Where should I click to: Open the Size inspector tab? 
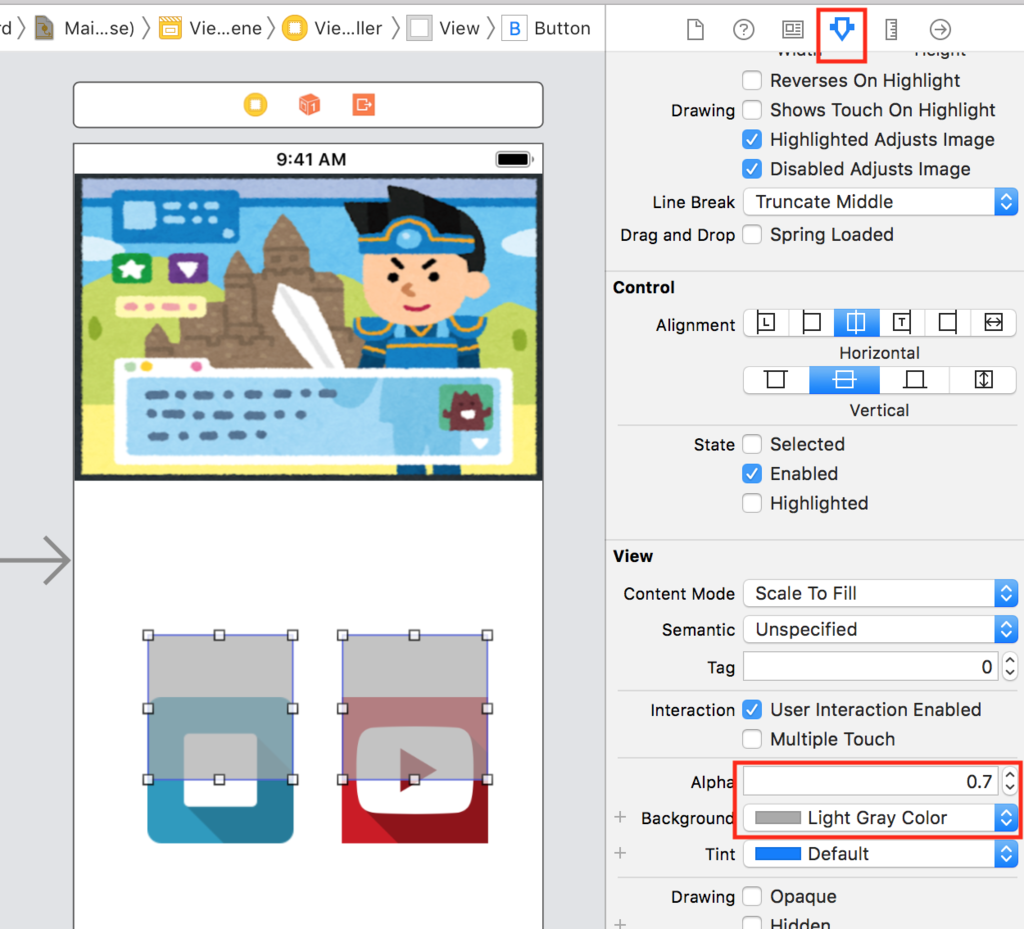[891, 29]
